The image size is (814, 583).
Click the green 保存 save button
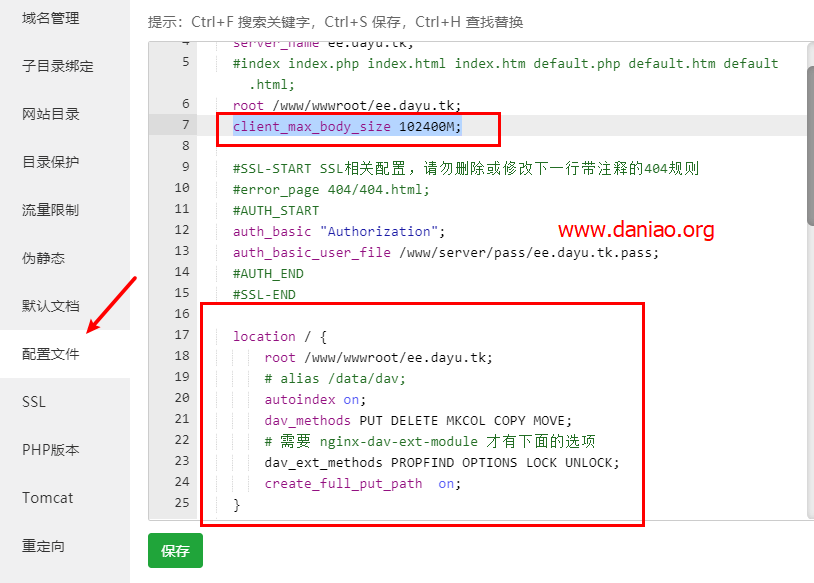click(175, 550)
